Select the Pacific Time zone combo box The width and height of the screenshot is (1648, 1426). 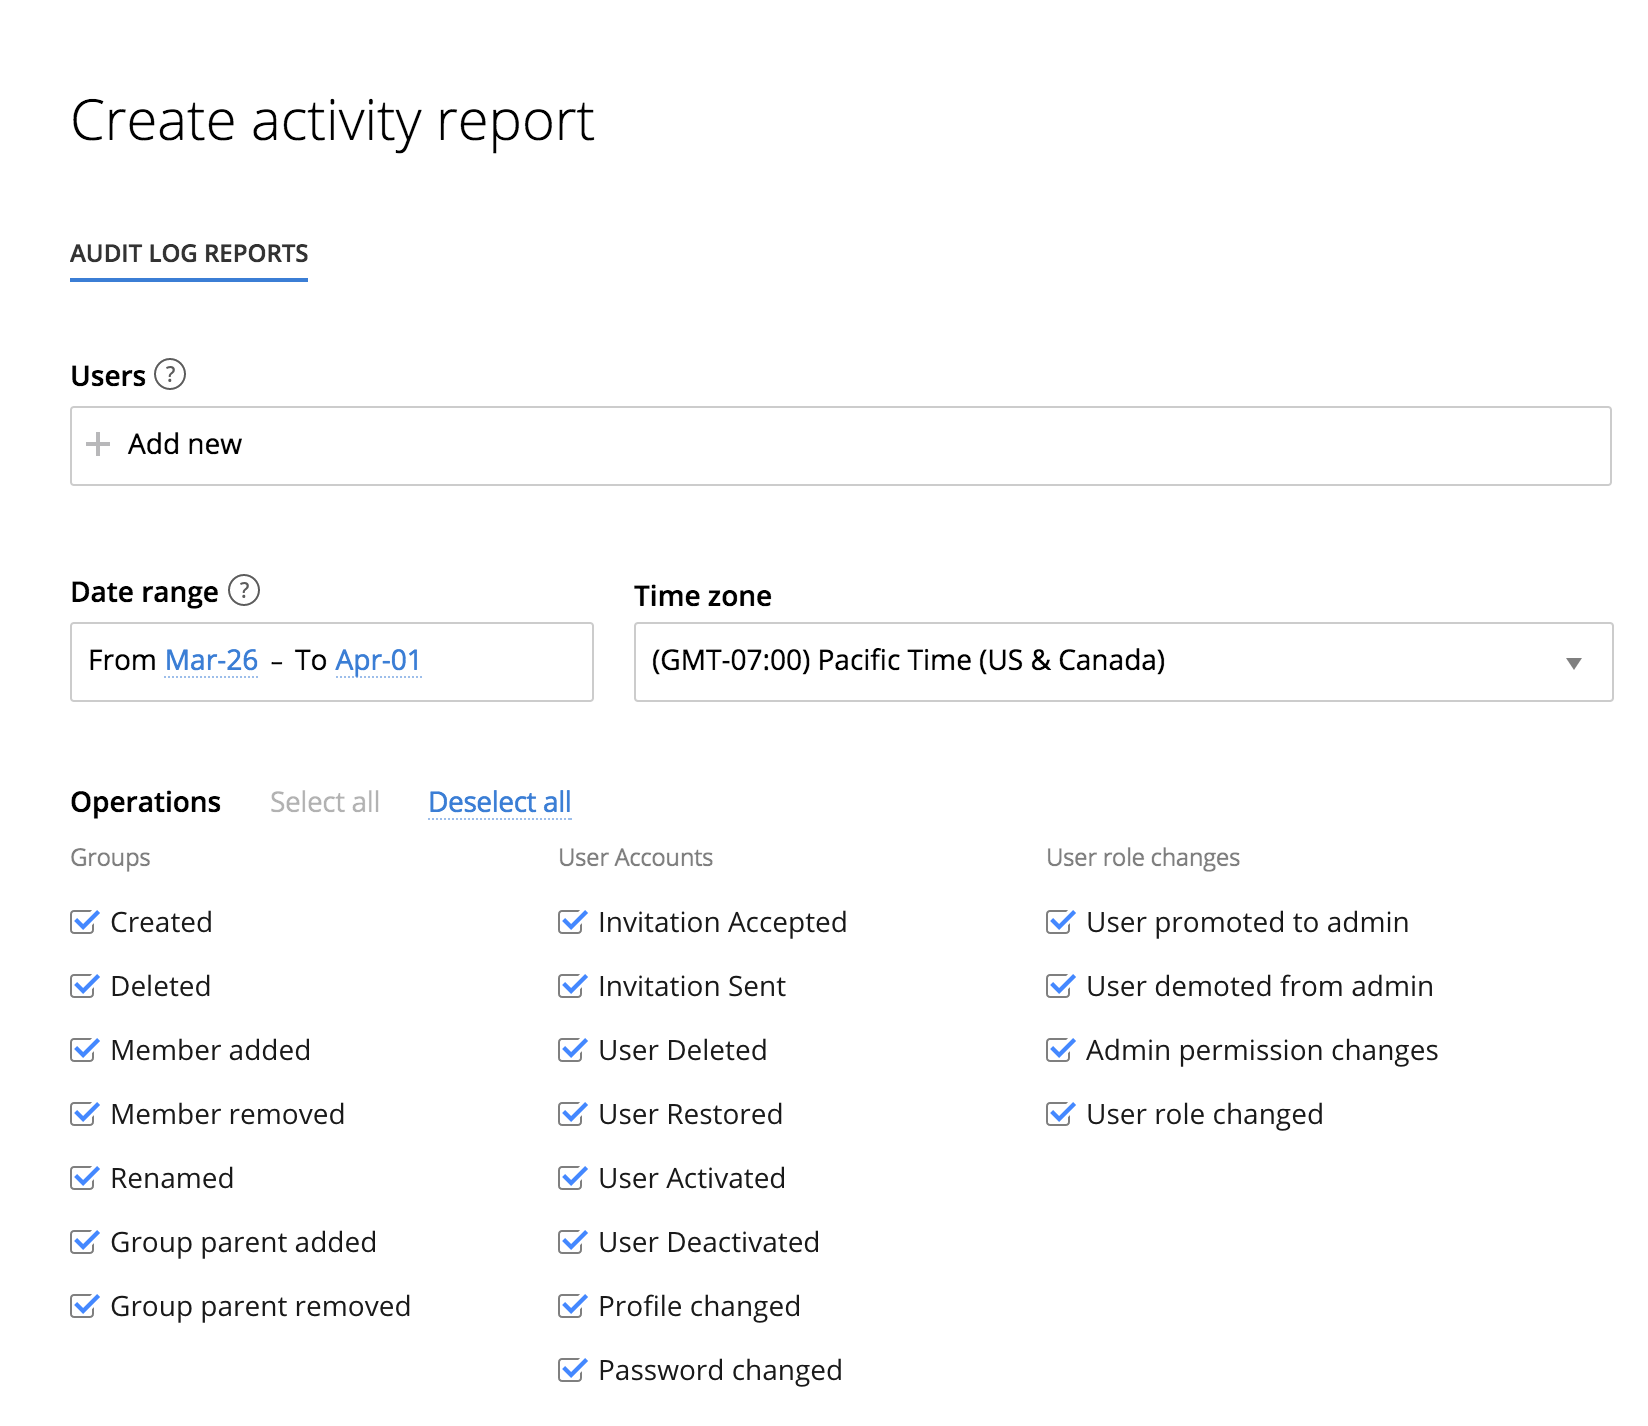(x=1100, y=662)
